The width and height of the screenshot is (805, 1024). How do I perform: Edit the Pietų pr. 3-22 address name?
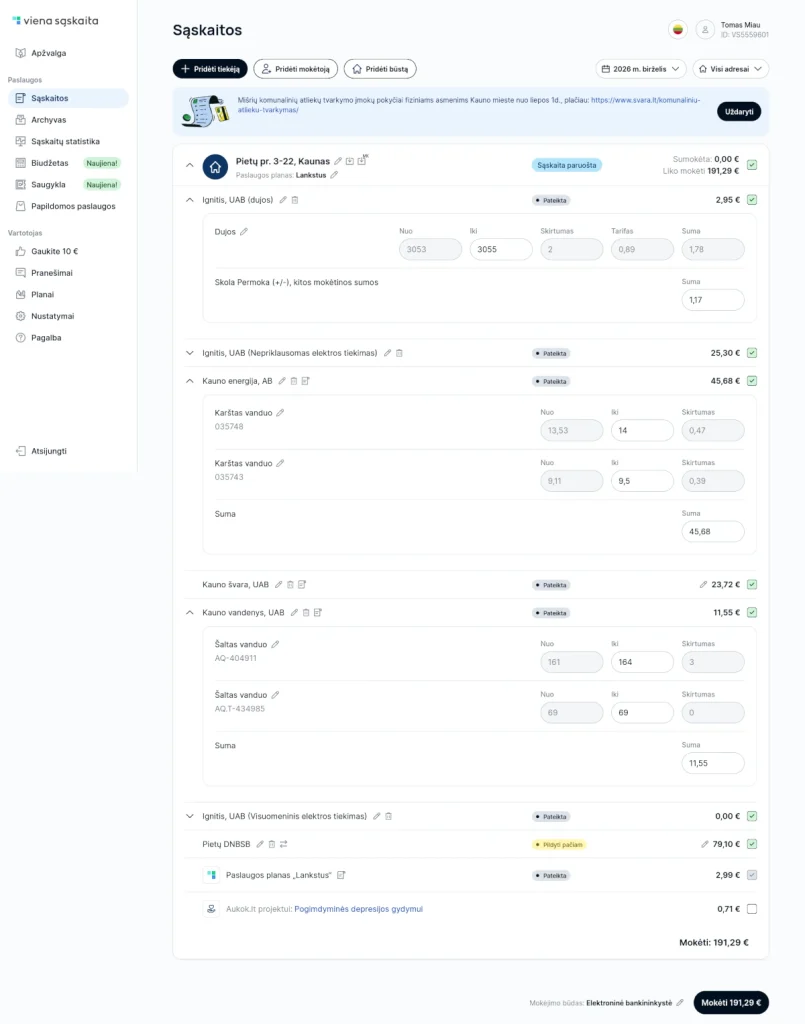[338, 161]
